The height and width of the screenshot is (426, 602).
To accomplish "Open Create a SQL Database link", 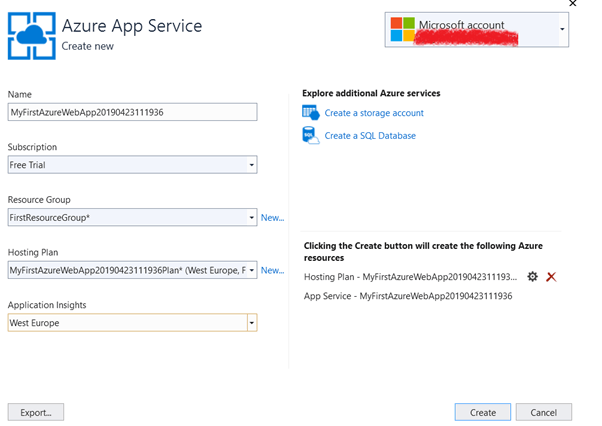I will coord(370,135).
